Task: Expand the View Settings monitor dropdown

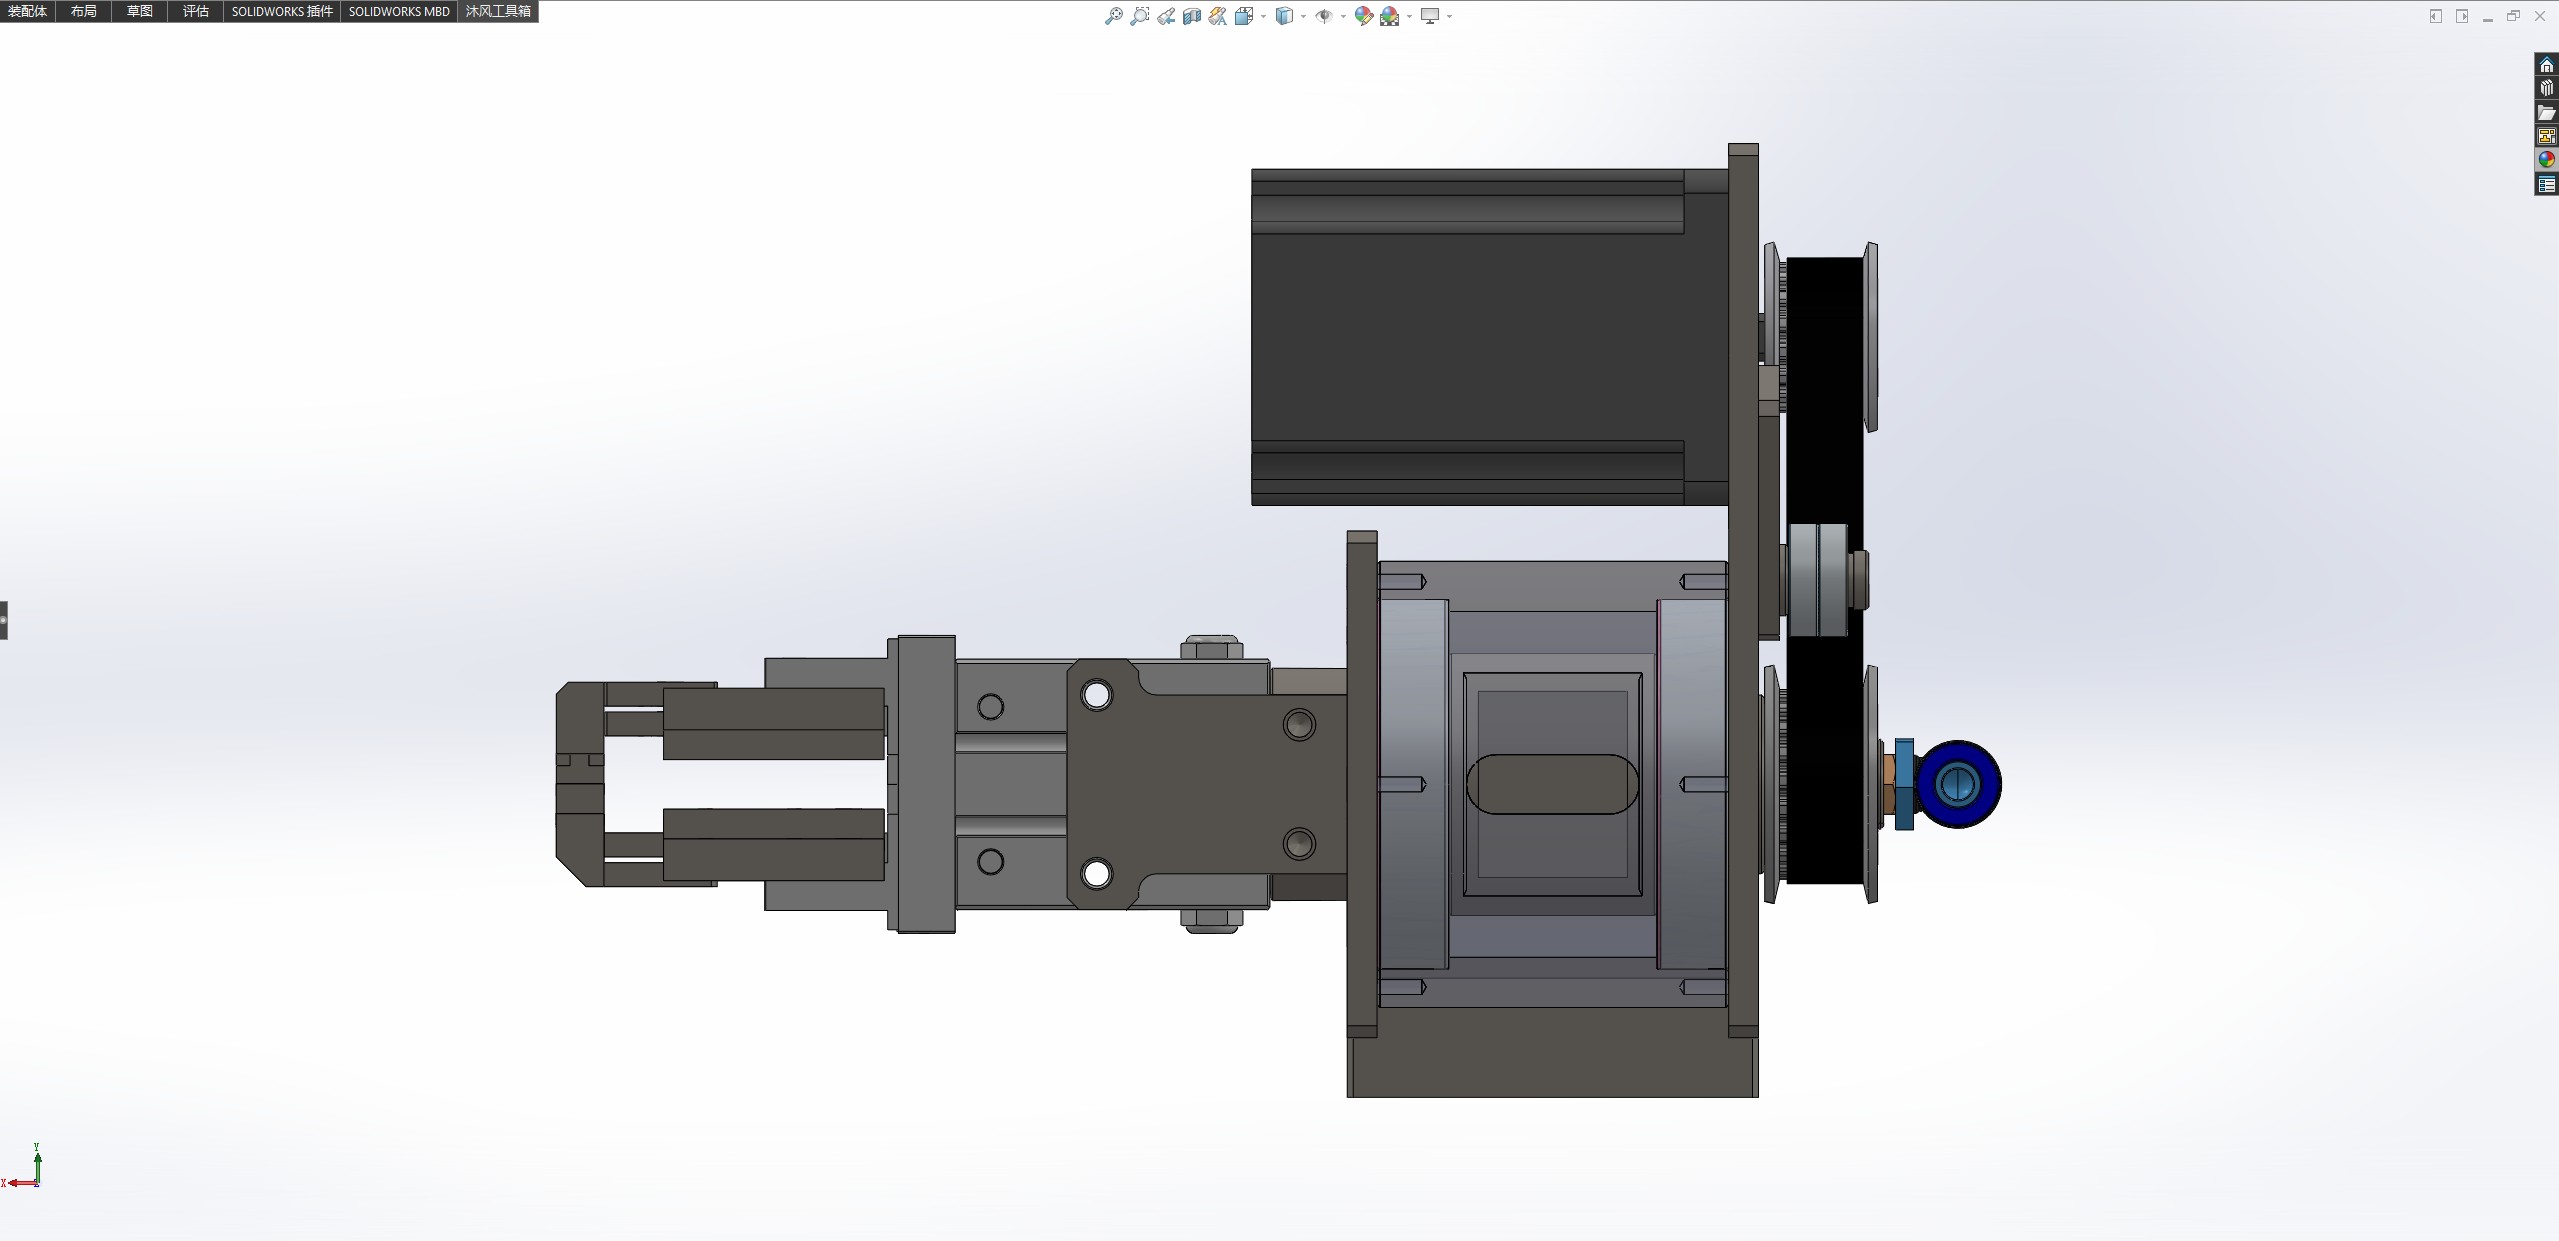Action: pos(1449,16)
